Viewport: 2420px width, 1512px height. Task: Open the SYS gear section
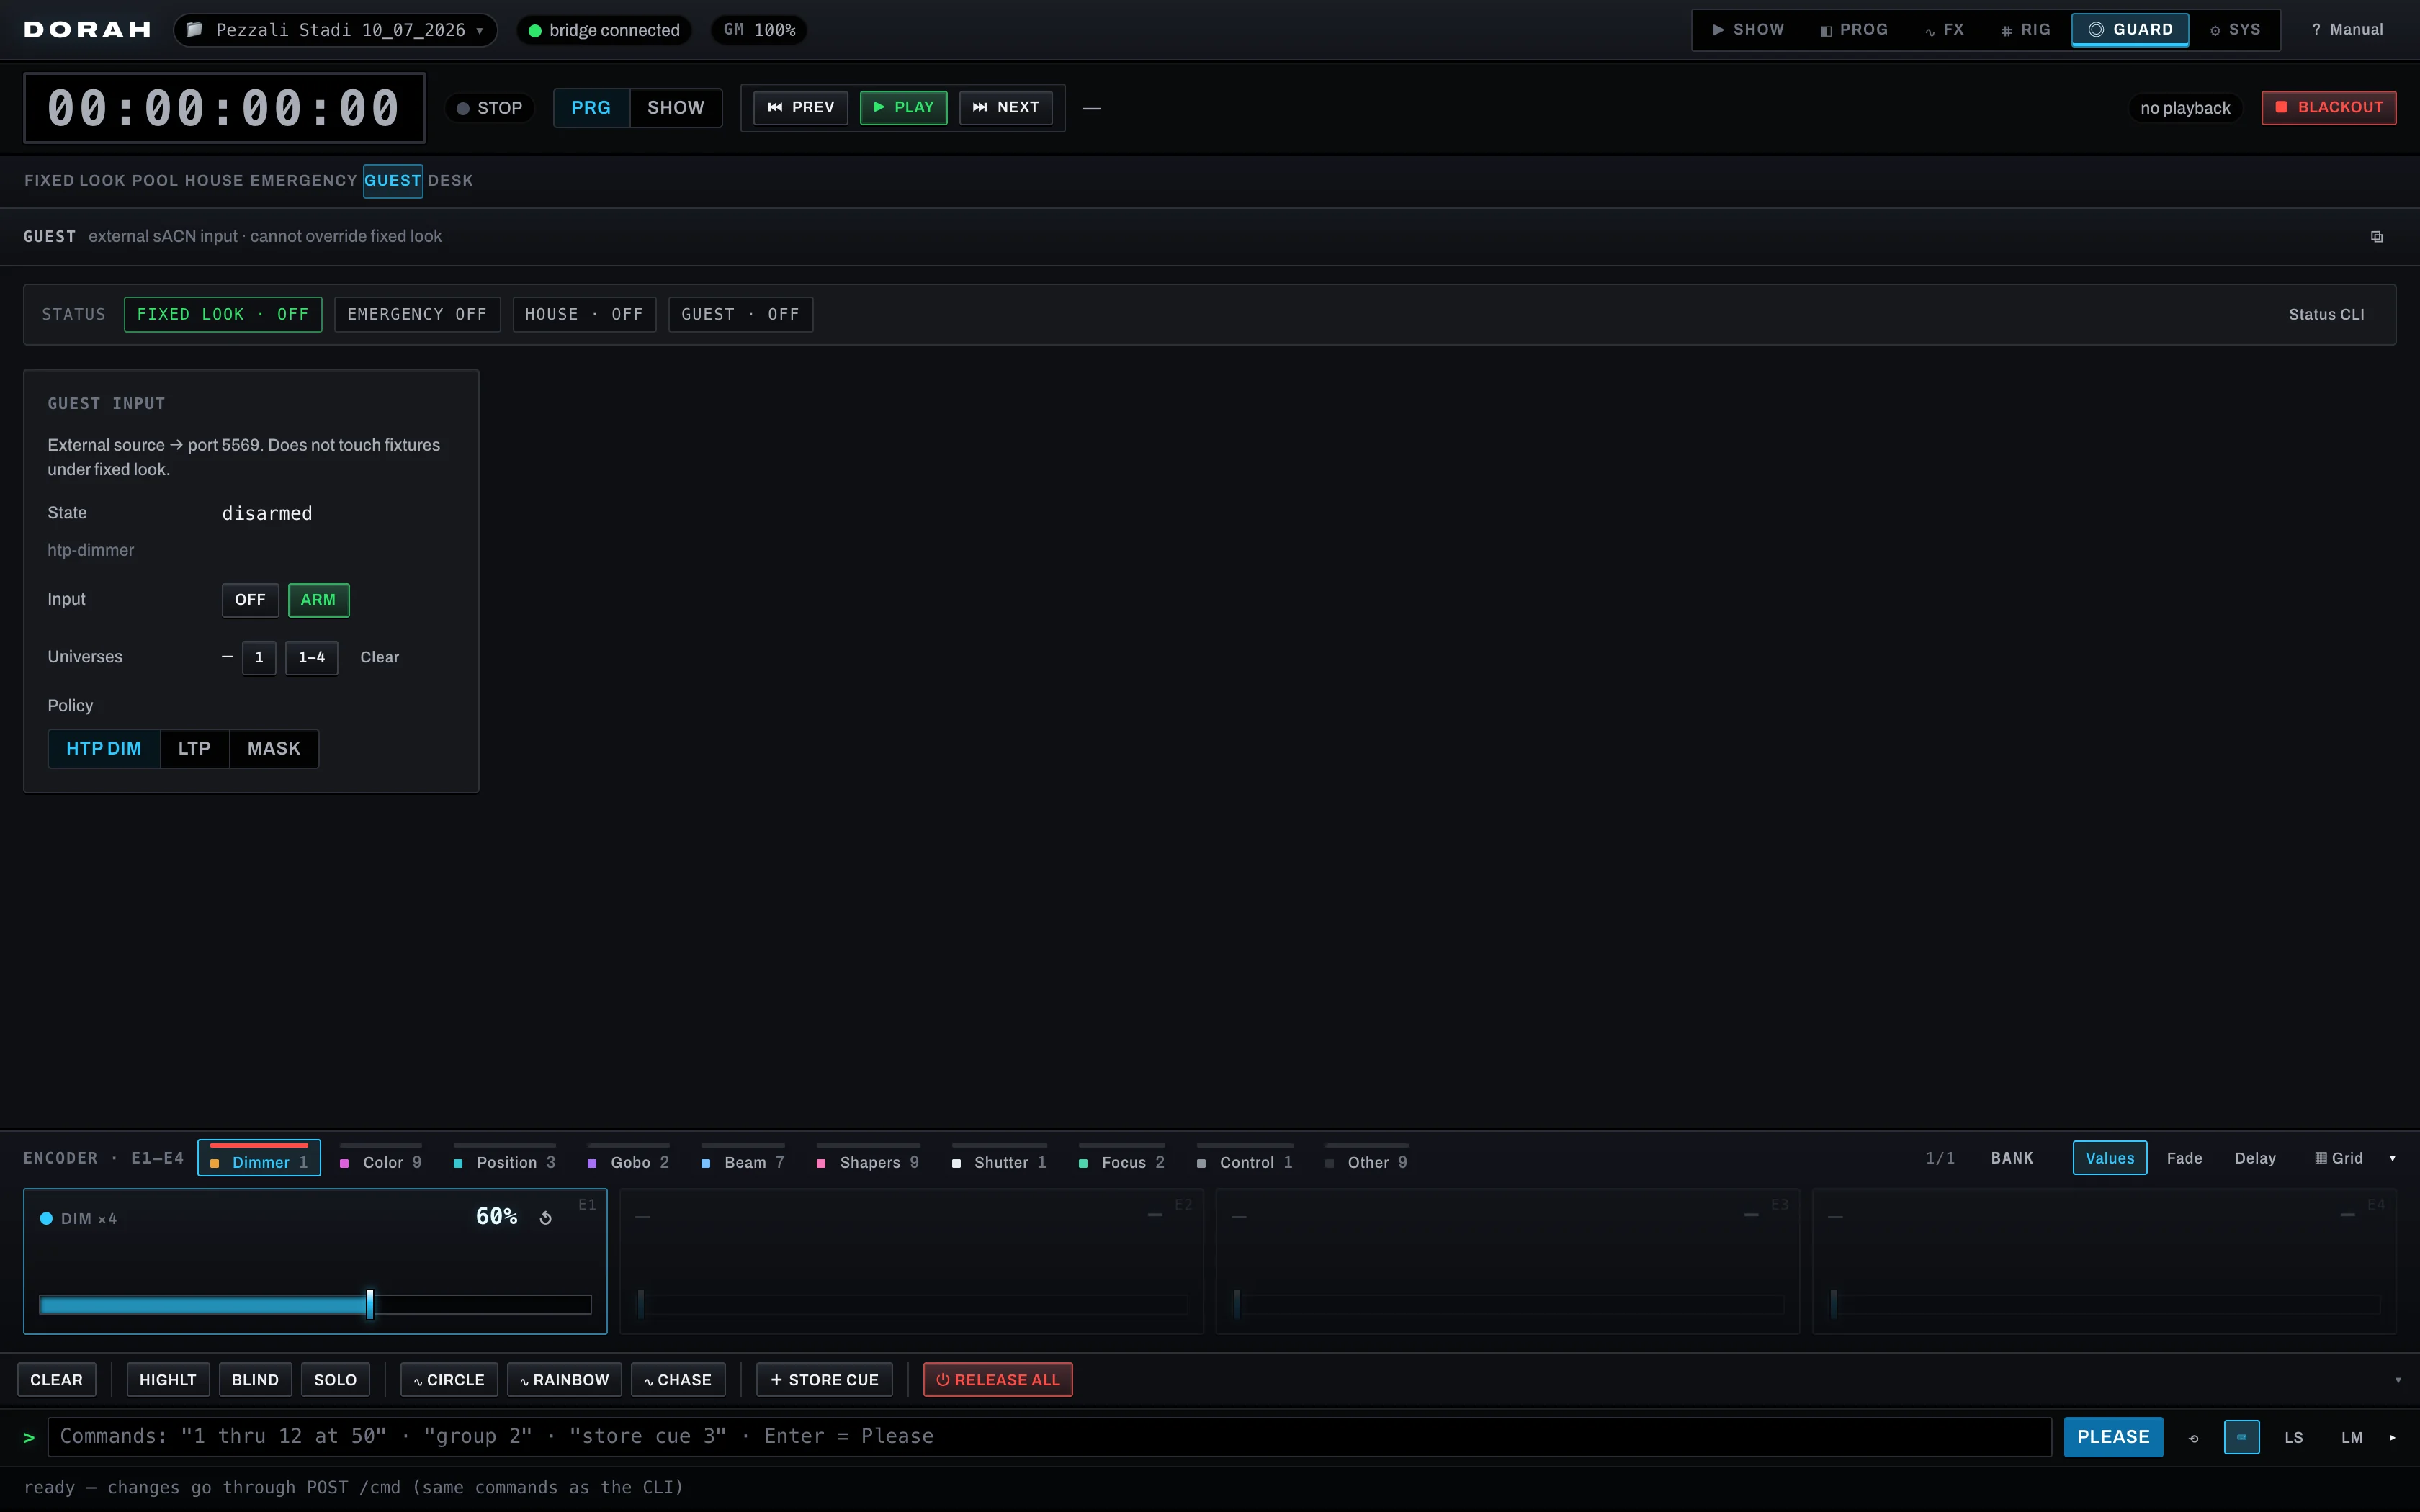pyautogui.click(x=2235, y=30)
